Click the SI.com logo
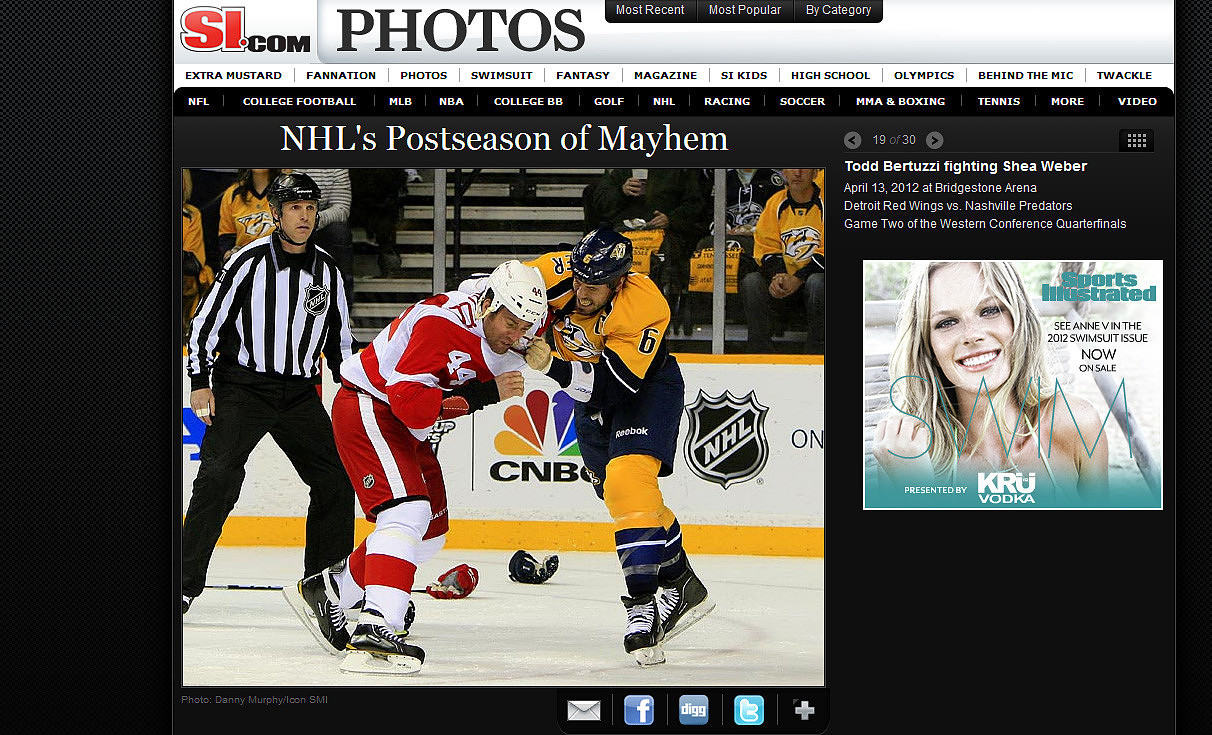This screenshot has height=735, width=1212. pyautogui.click(x=245, y=30)
